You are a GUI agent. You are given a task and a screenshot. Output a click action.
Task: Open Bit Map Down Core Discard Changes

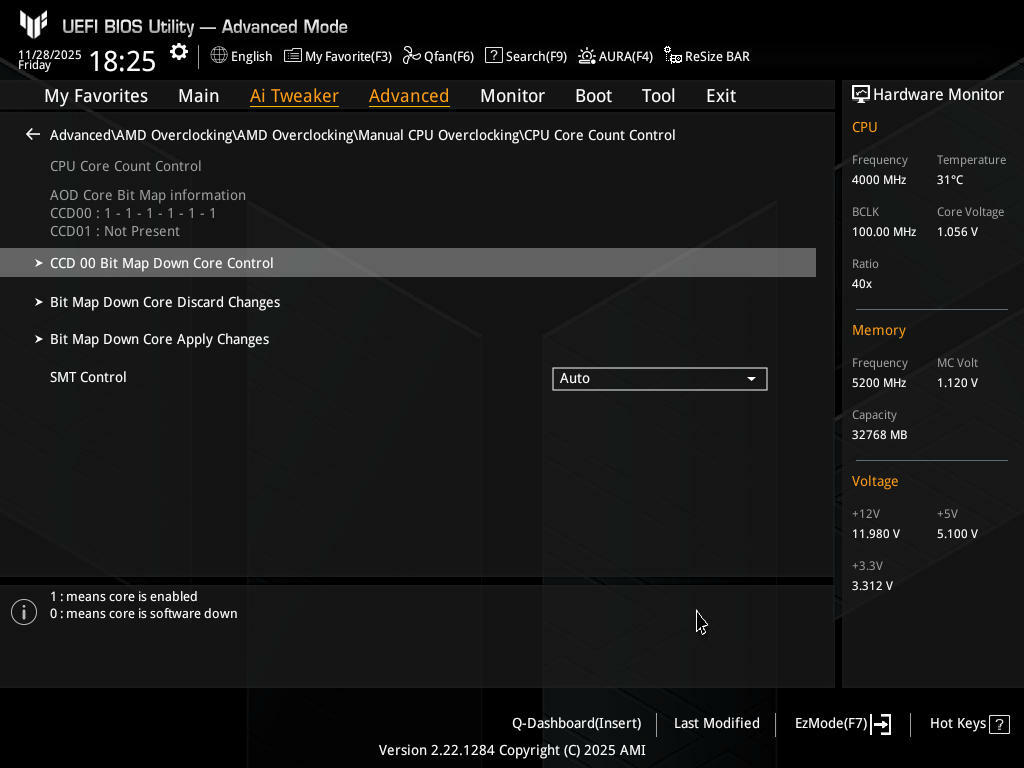click(165, 302)
